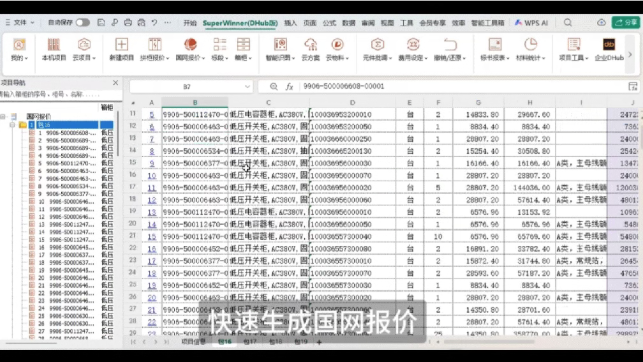Click the print icon in quick access bar

click(128, 23)
